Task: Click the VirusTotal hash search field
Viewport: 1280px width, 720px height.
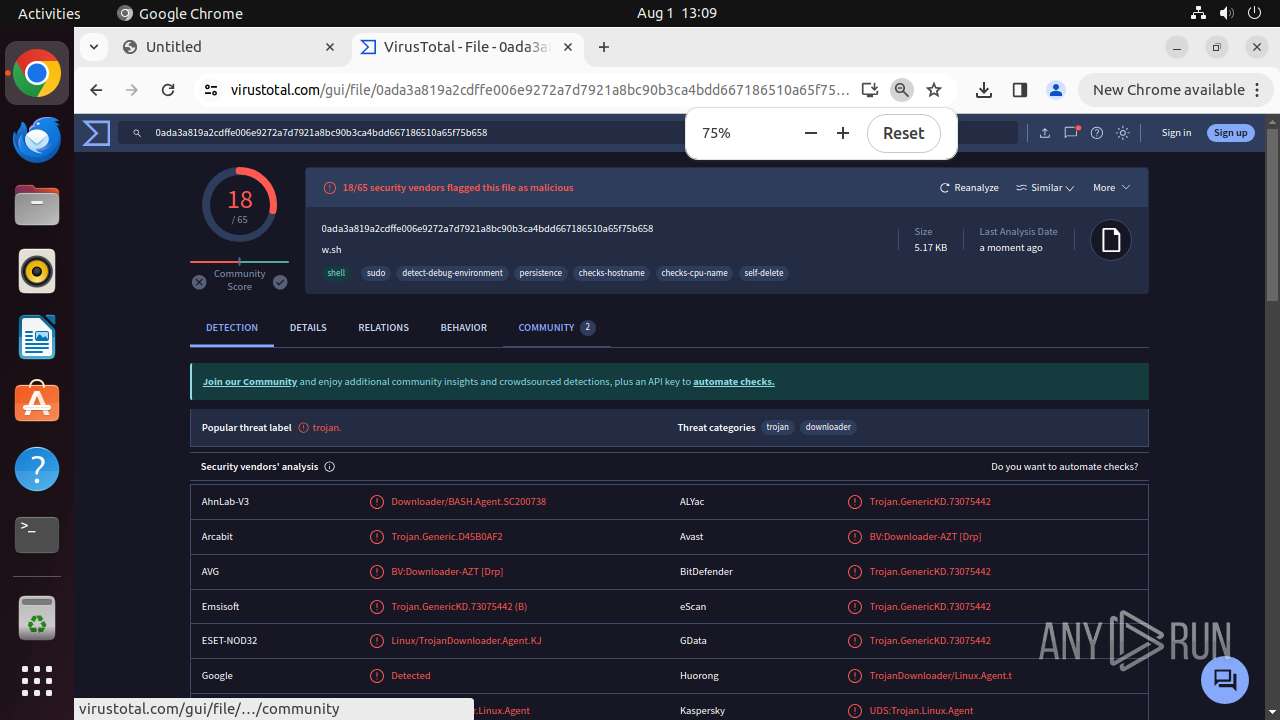Action: pyautogui.click(x=570, y=133)
